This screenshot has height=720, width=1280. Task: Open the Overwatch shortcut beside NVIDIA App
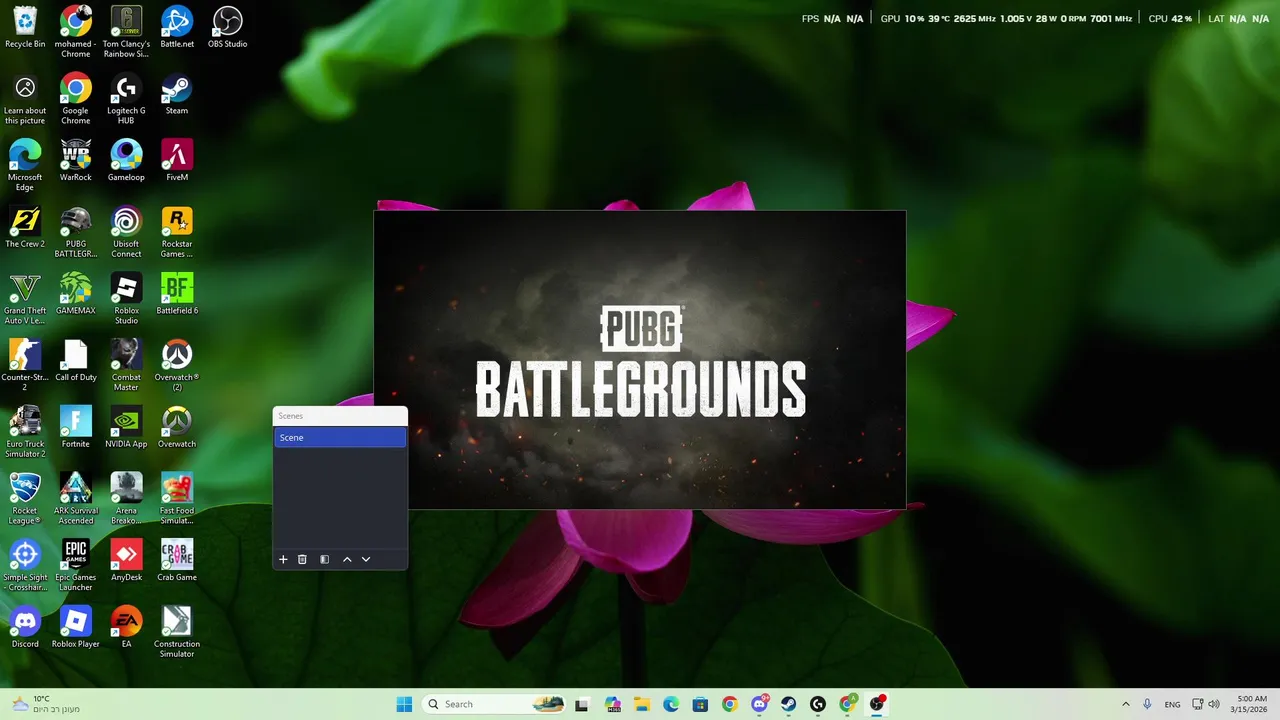point(177,427)
